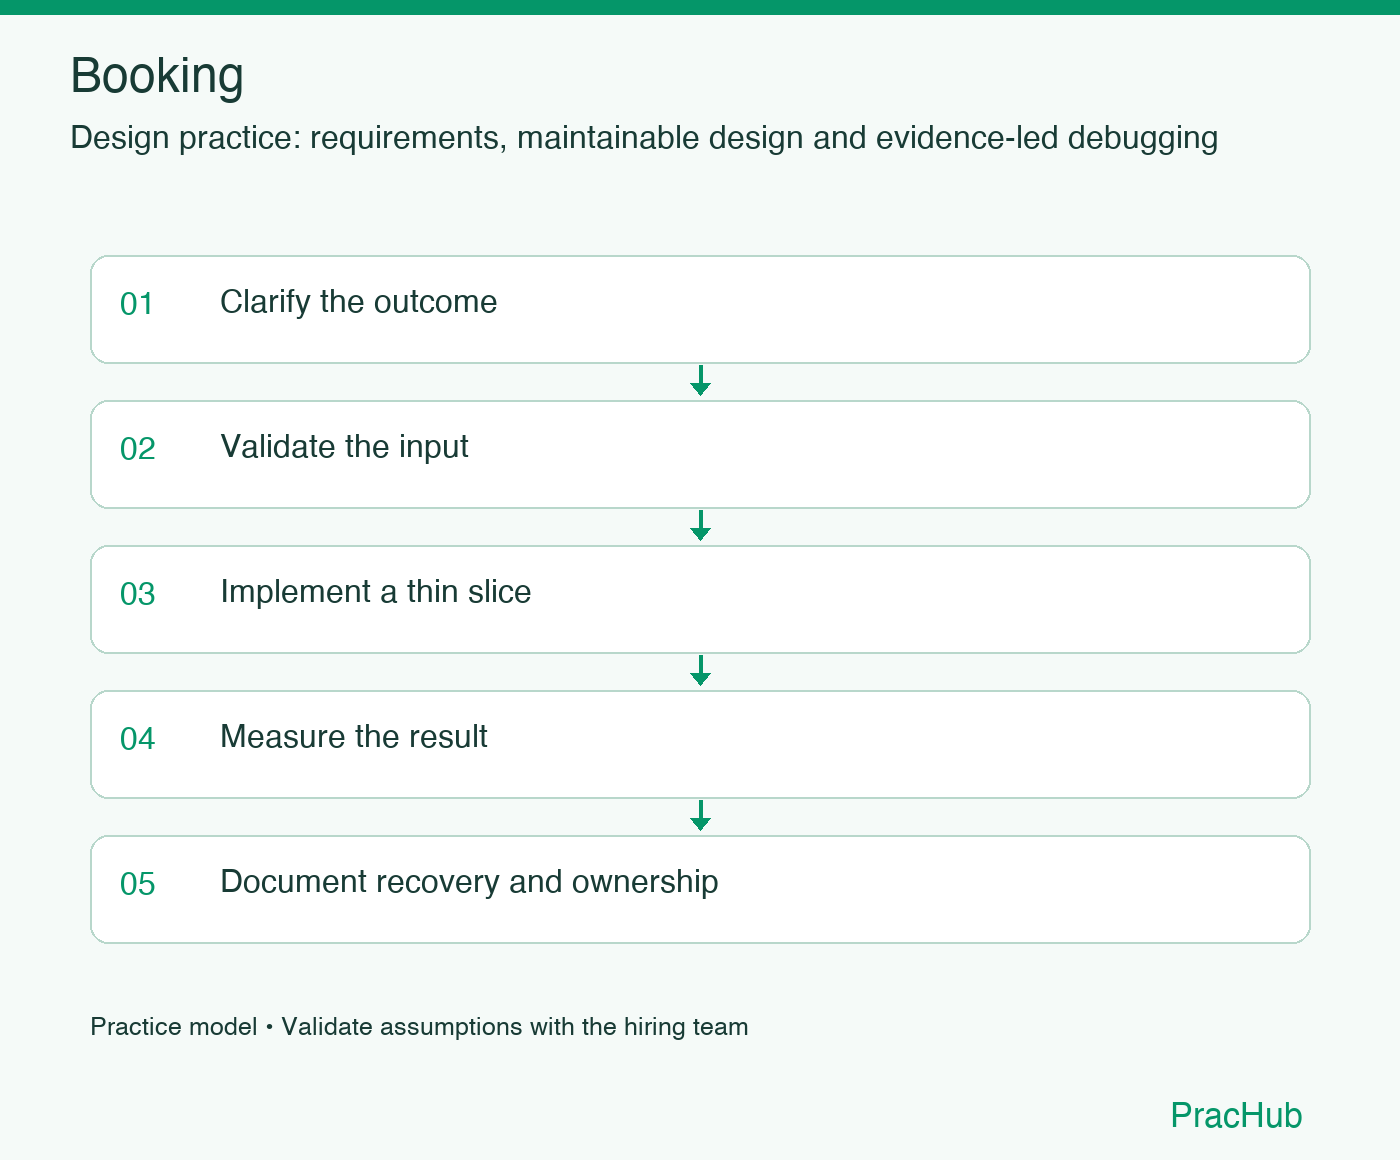Select step card Clarify the outcome
The width and height of the screenshot is (1400, 1160).
(700, 309)
